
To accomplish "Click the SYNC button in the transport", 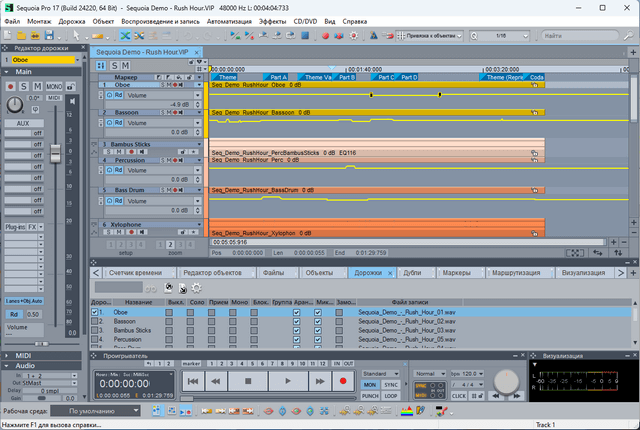I will (392, 384).
